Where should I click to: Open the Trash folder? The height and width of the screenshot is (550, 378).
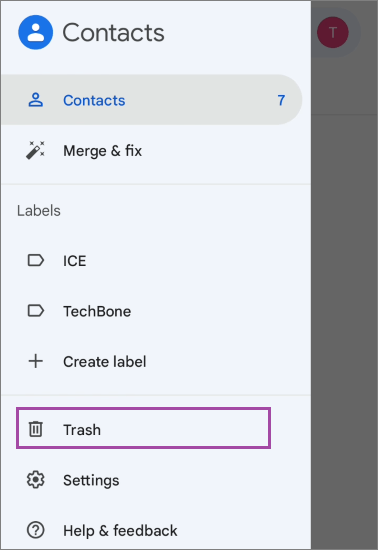pos(143,428)
